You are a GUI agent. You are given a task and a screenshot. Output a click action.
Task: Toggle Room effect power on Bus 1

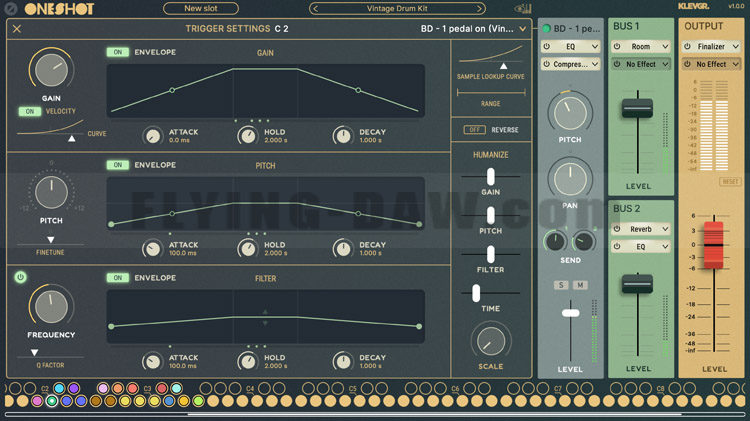click(x=617, y=46)
